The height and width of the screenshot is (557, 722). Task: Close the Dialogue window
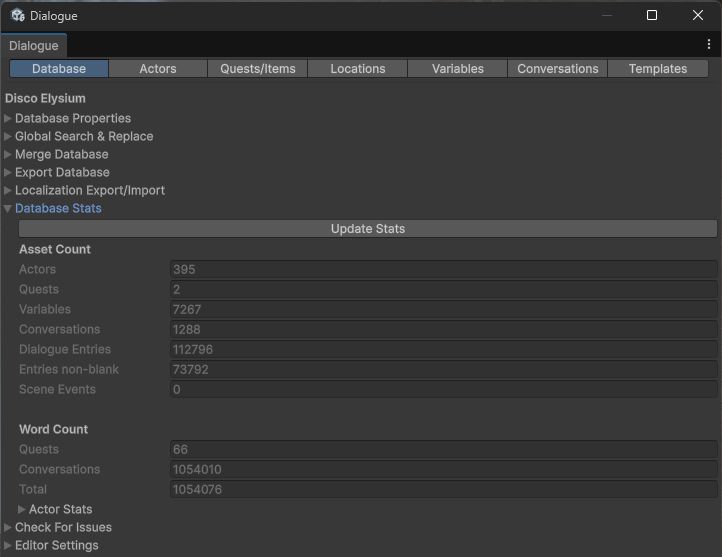click(698, 15)
